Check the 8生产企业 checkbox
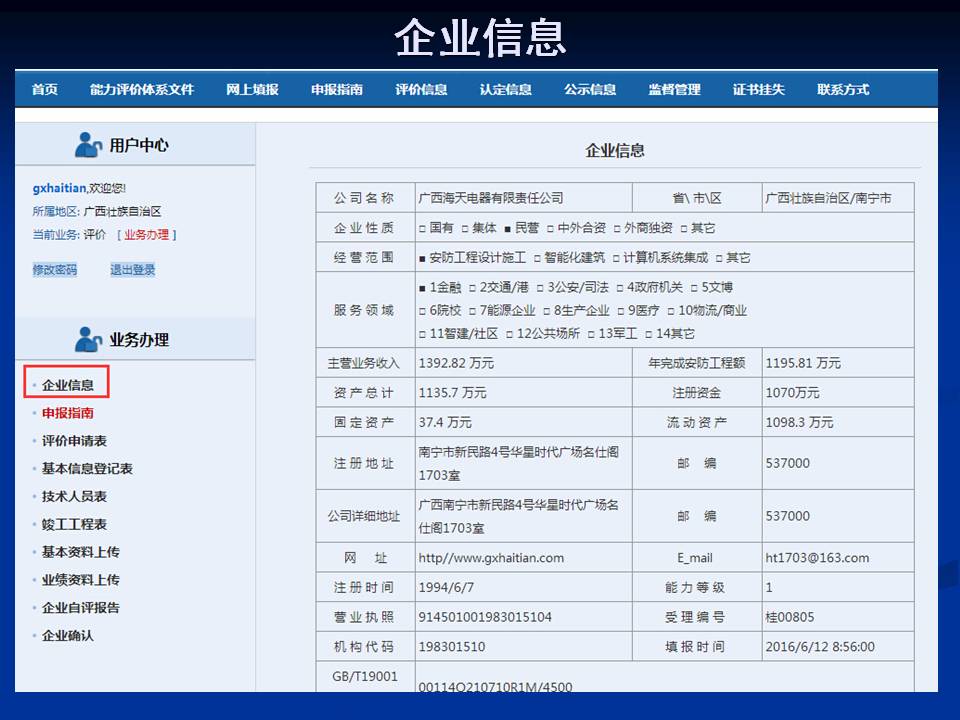This screenshot has width=960, height=720. pyautogui.click(x=547, y=311)
